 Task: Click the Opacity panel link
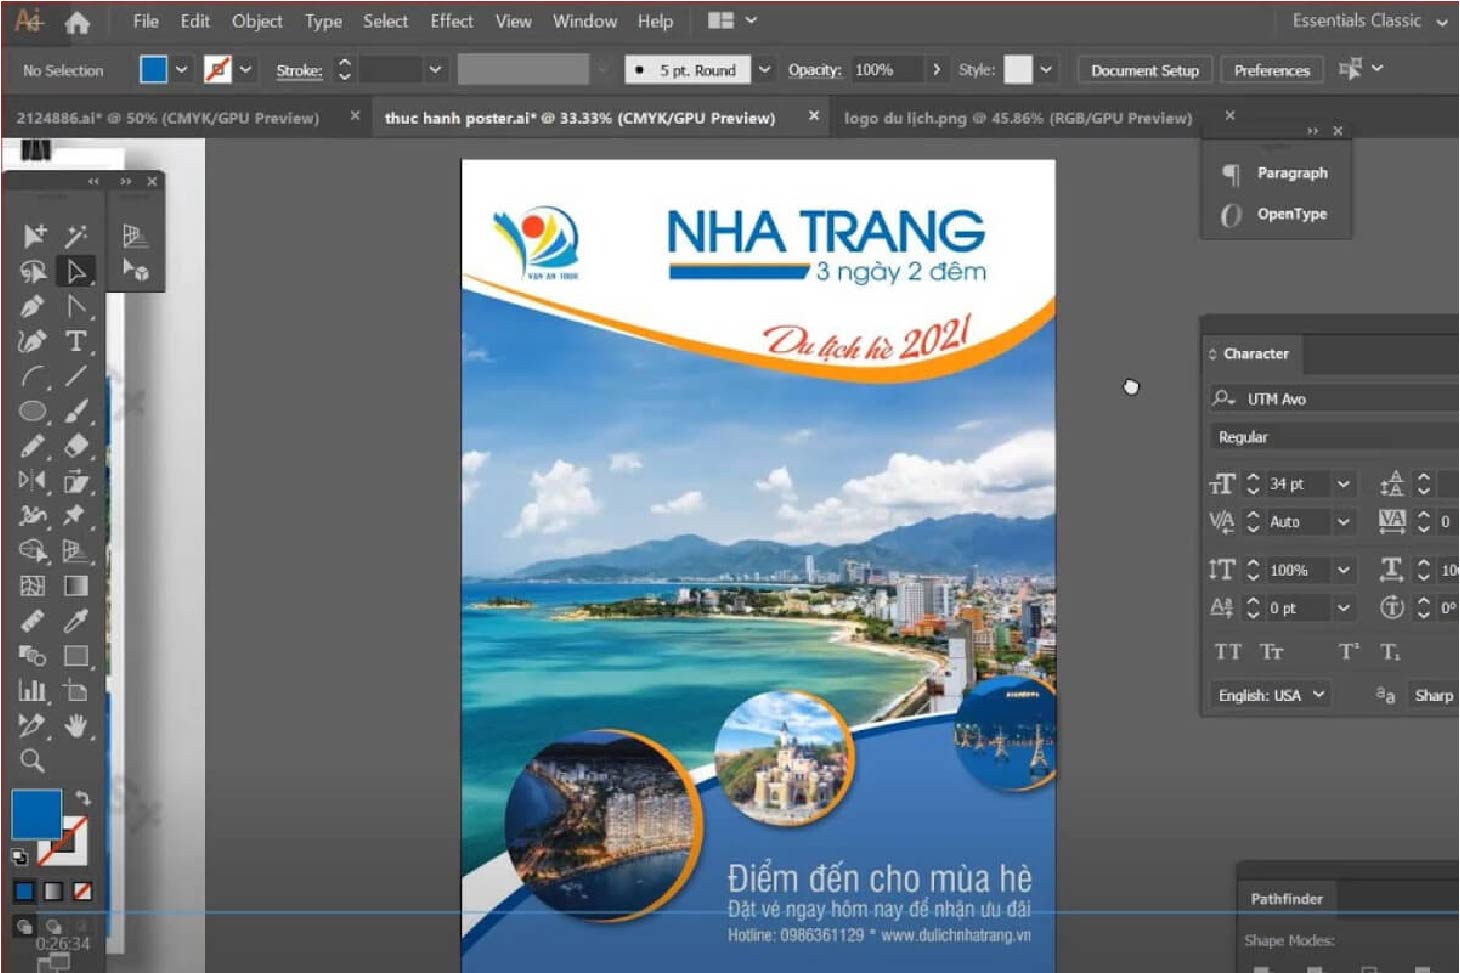click(814, 70)
